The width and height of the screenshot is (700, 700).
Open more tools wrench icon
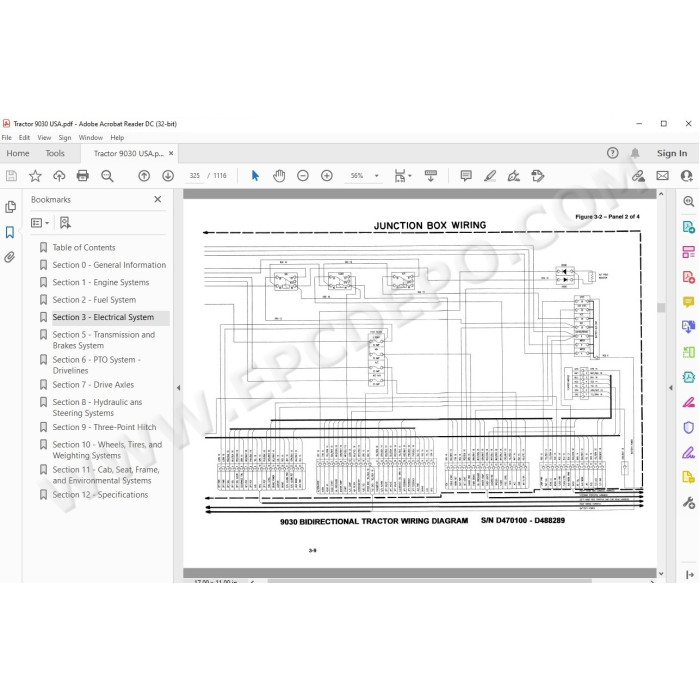click(x=688, y=503)
